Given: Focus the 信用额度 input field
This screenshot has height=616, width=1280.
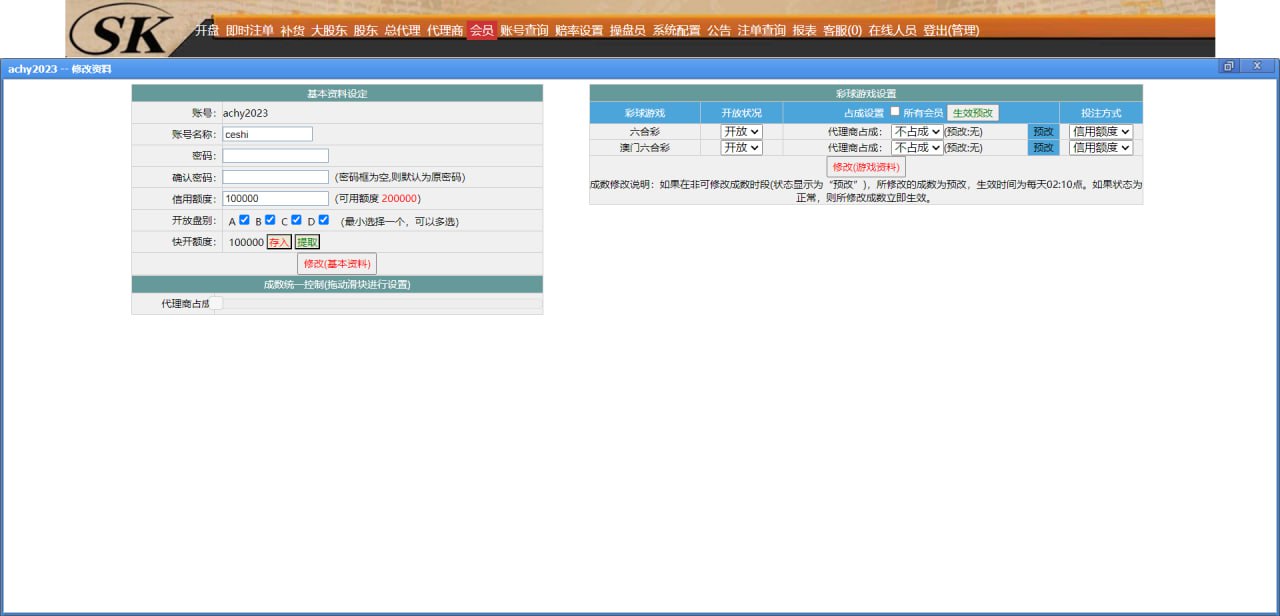Looking at the screenshot, I should [x=275, y=198].
